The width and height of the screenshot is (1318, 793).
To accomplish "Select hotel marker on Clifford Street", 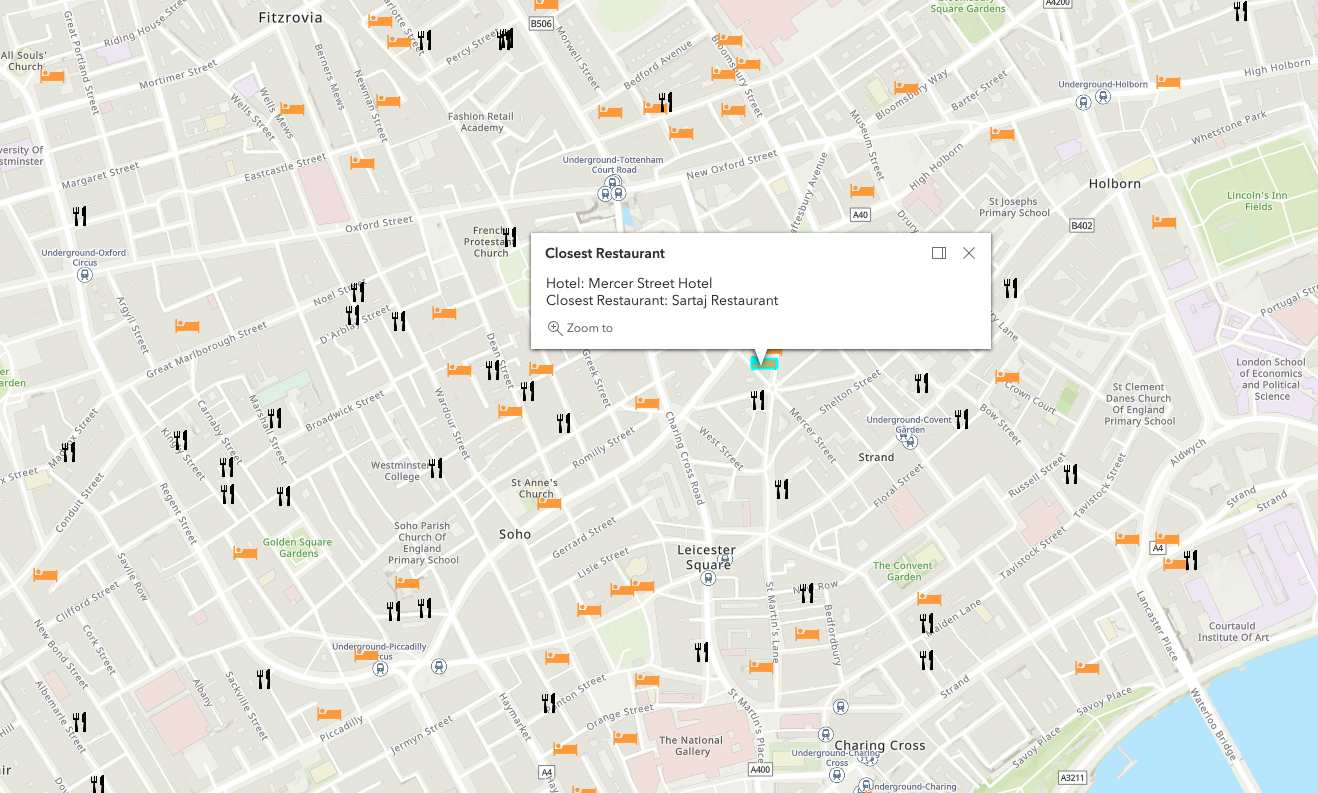I will point(45,575).
